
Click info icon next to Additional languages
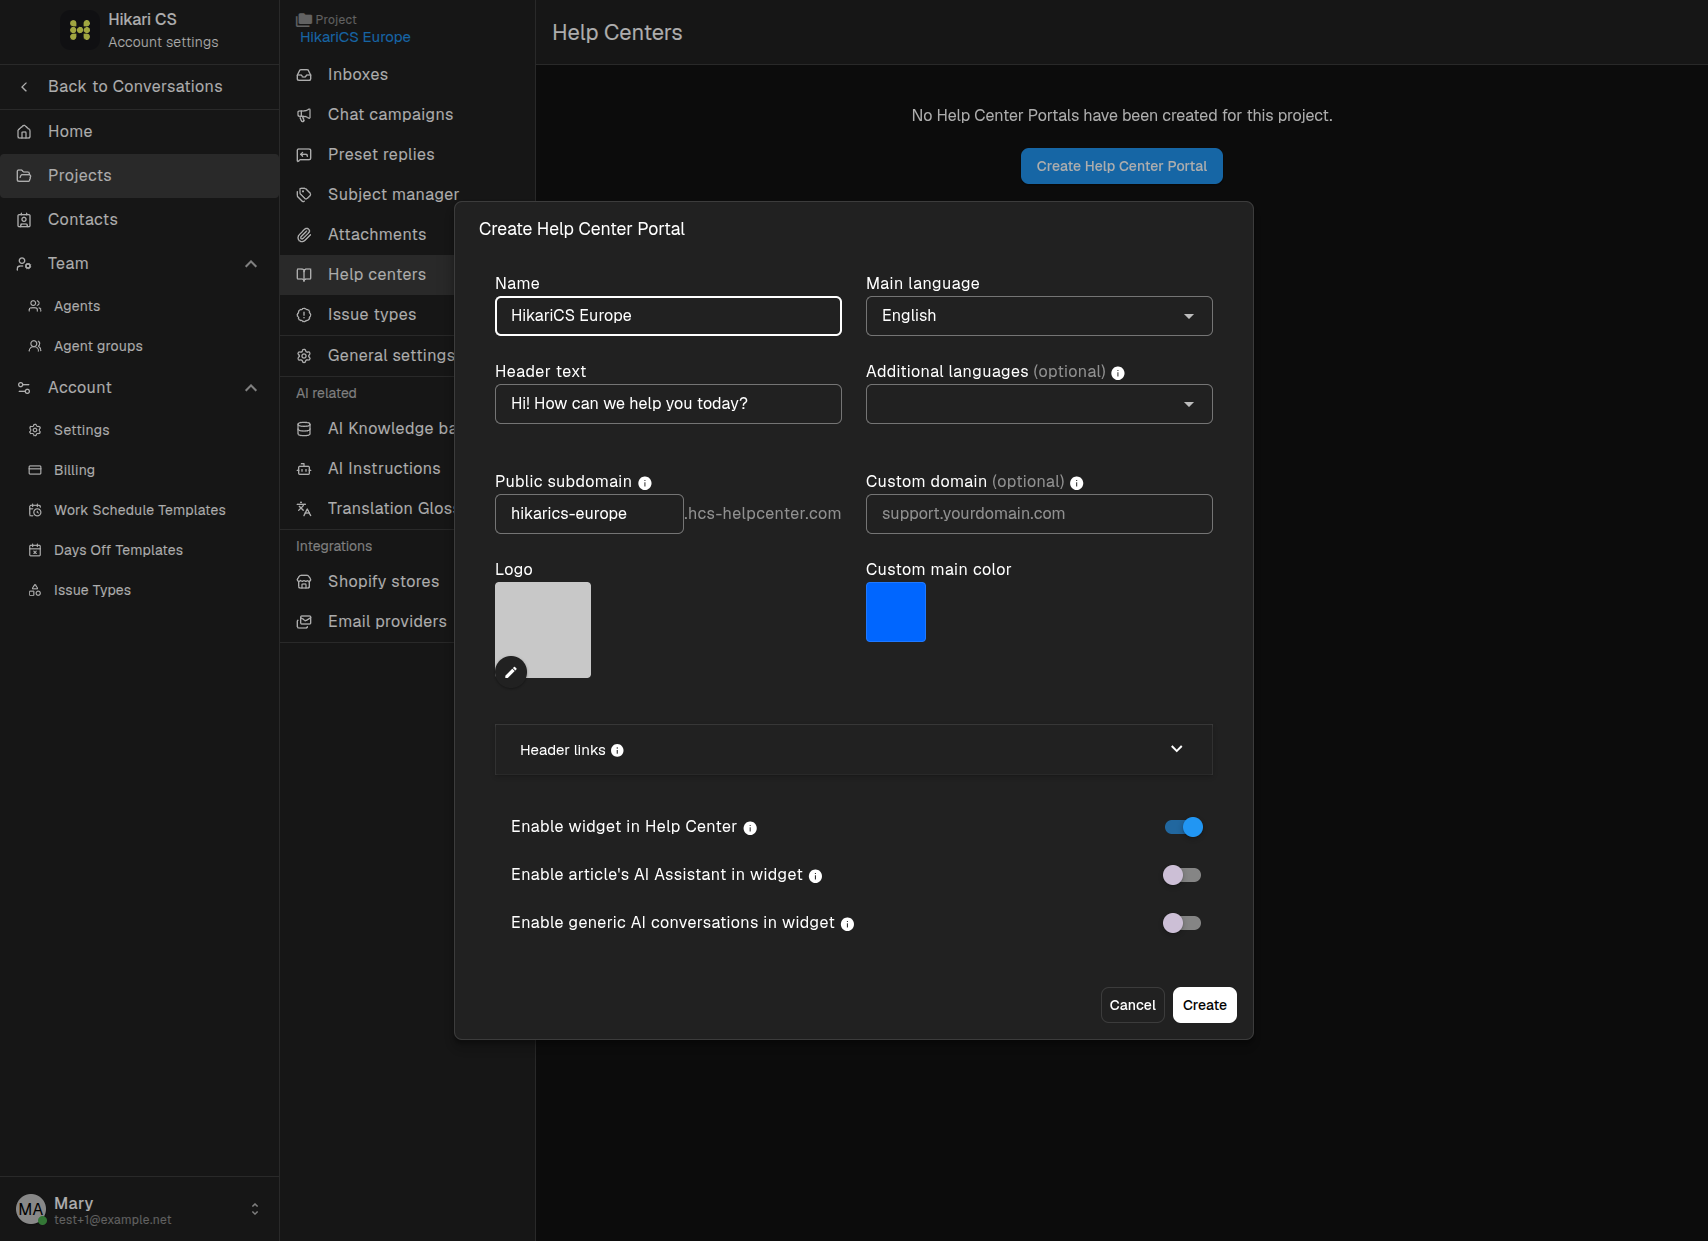[1118, 373]
